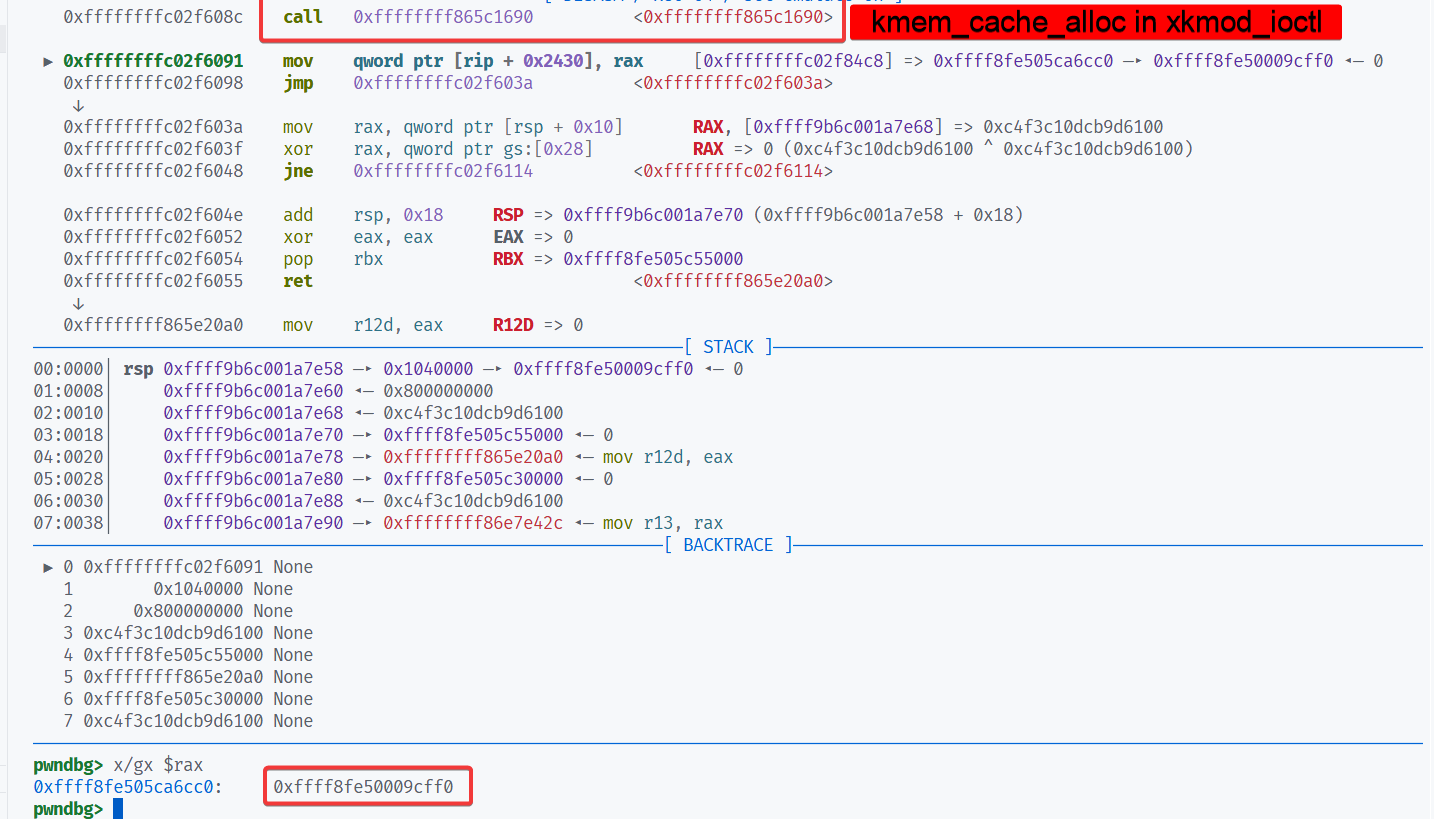Click the down arrow below the ret instruction
The width and height of the screenshot is (1434, 819).
79,303
